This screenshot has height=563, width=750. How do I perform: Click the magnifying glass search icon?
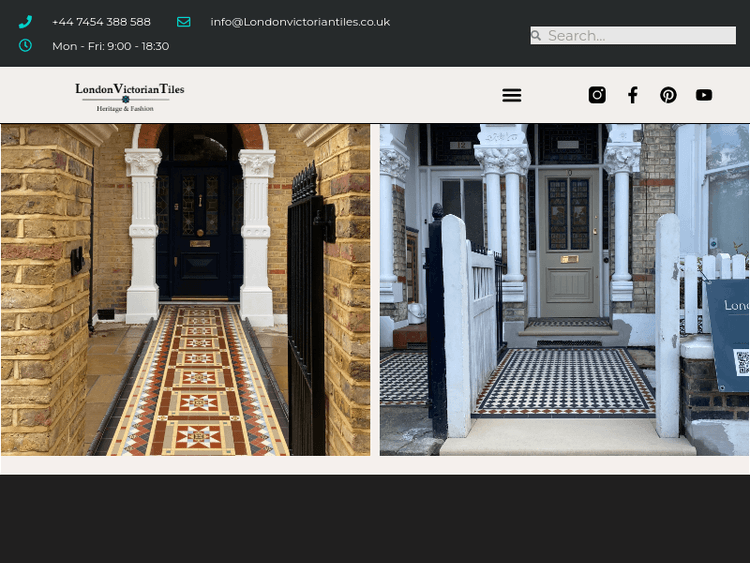pyautogui.click(x=537, y=36)
